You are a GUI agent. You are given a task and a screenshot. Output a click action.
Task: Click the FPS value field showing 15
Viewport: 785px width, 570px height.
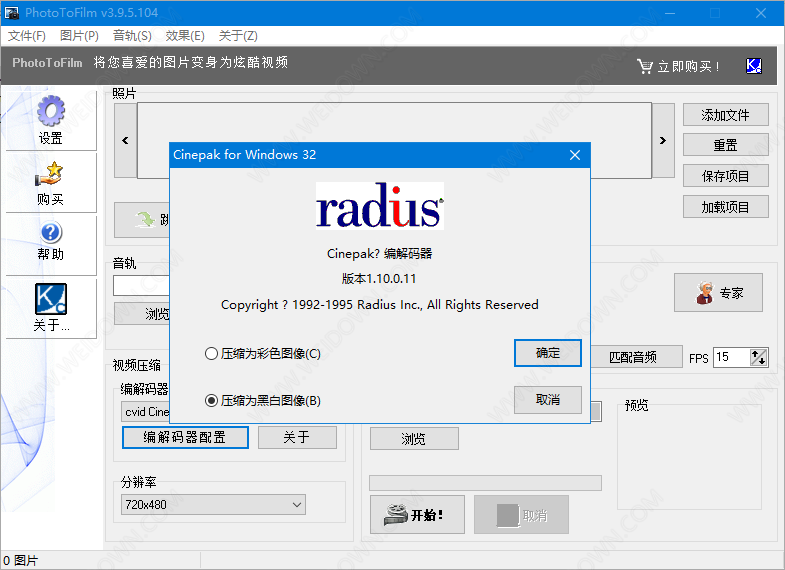point(731,357)
